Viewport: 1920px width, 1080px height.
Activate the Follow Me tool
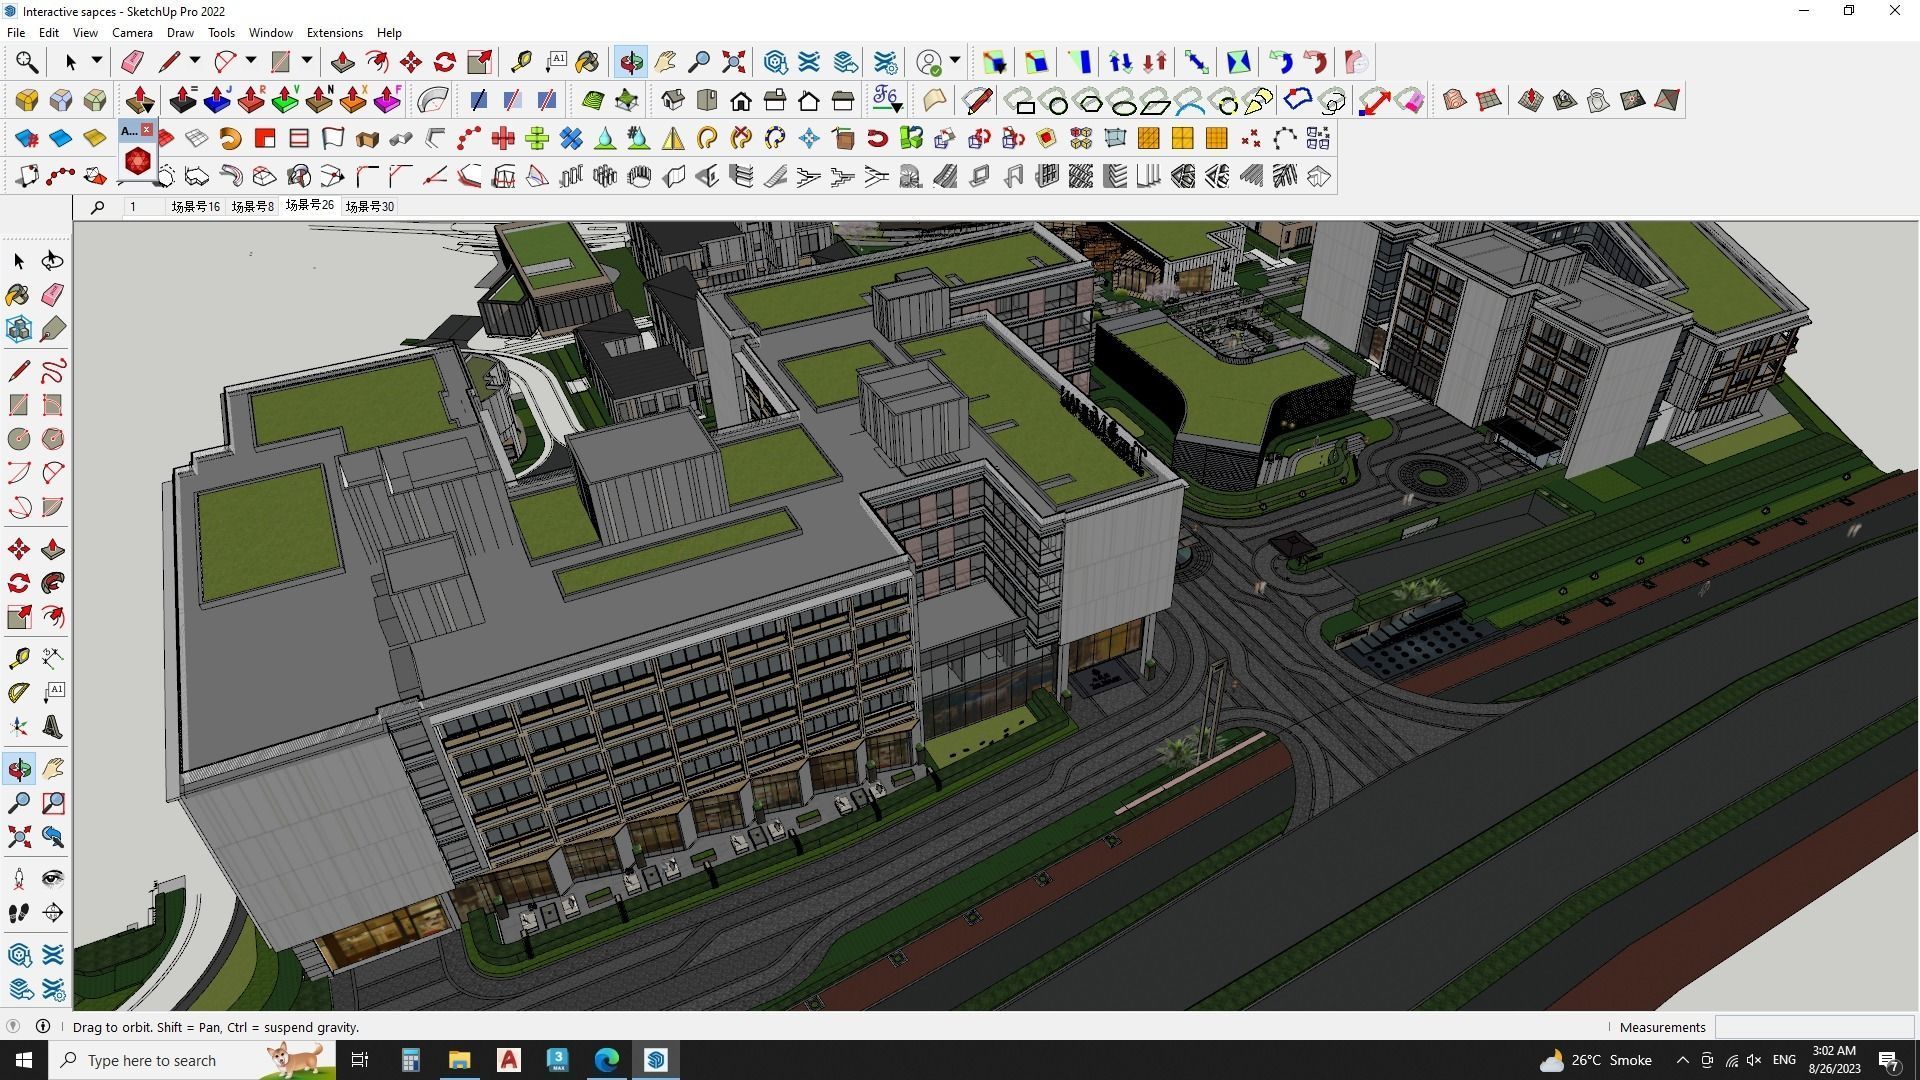click(53, 583)
